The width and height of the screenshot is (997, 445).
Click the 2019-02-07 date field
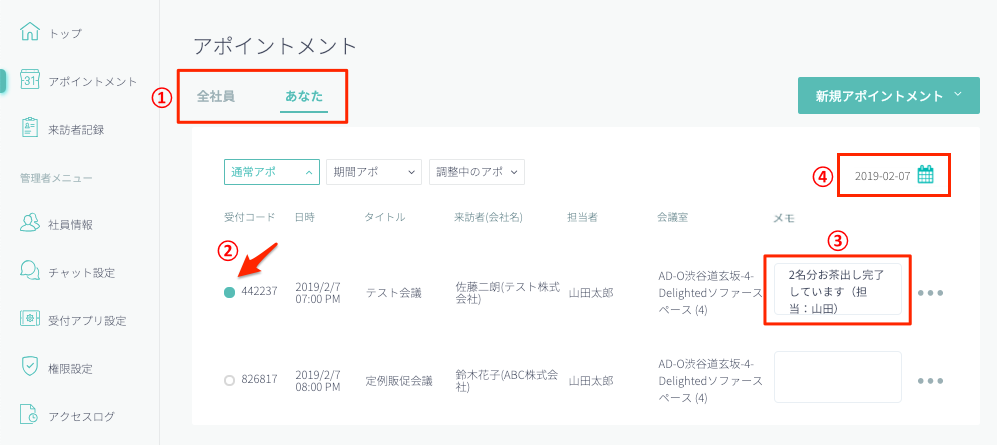[882, 176]
